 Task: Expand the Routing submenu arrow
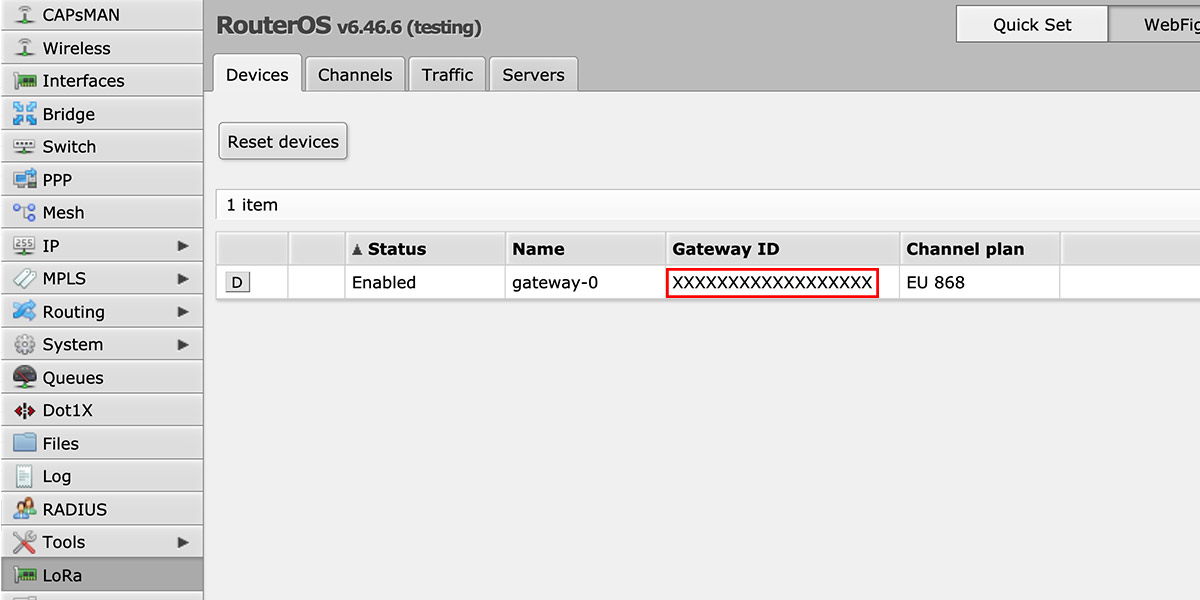pyautogui.click(x=183, y=312)
